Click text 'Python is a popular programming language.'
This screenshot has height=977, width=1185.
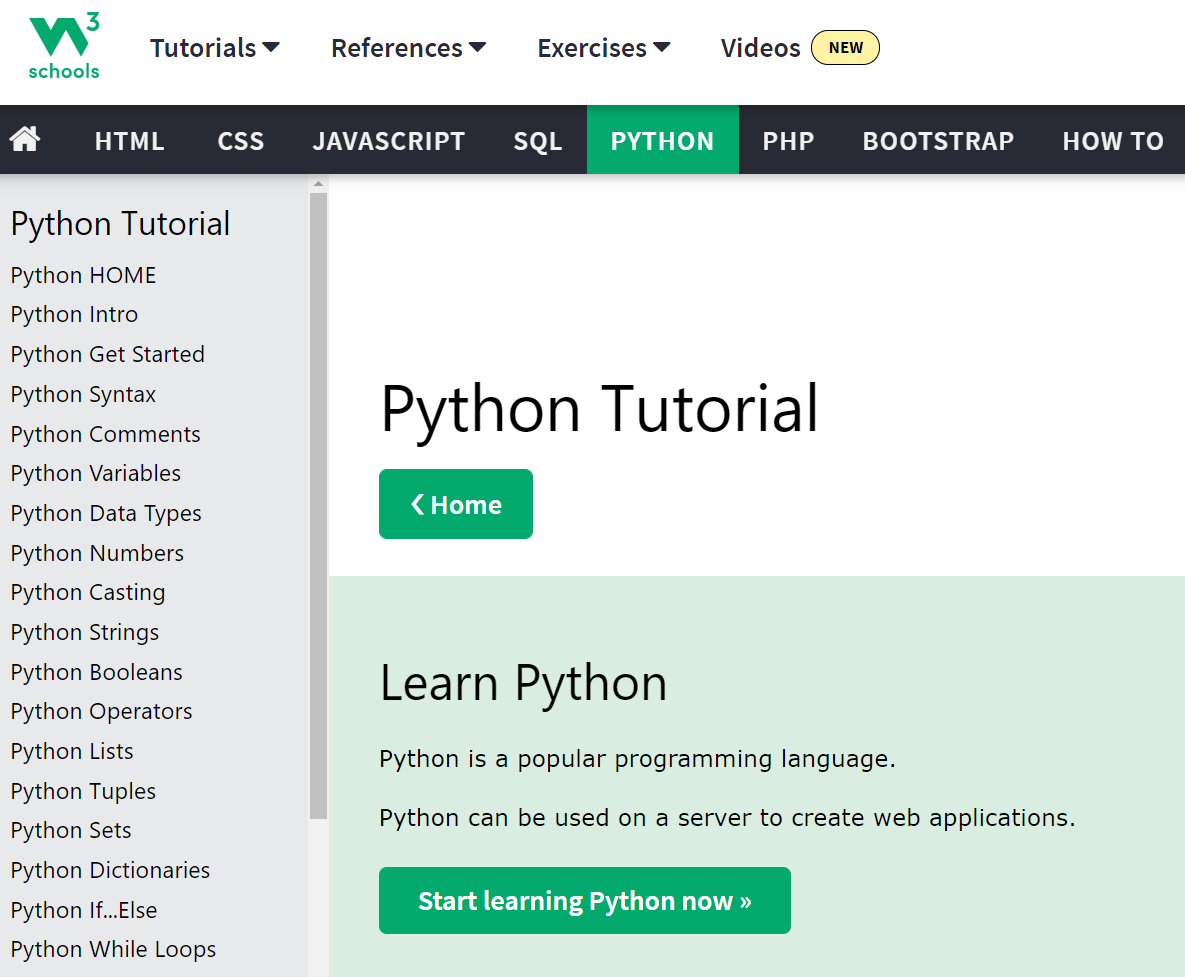coord(637,759)
